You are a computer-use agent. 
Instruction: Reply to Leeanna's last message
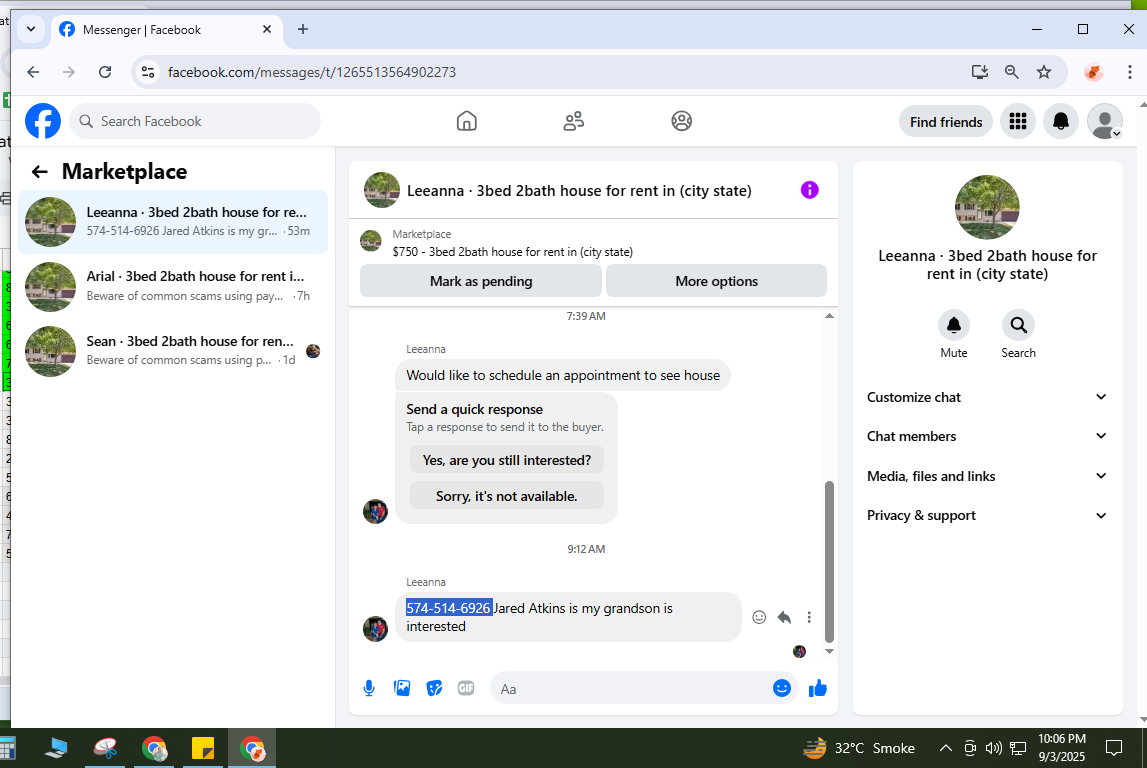point(784,617)
